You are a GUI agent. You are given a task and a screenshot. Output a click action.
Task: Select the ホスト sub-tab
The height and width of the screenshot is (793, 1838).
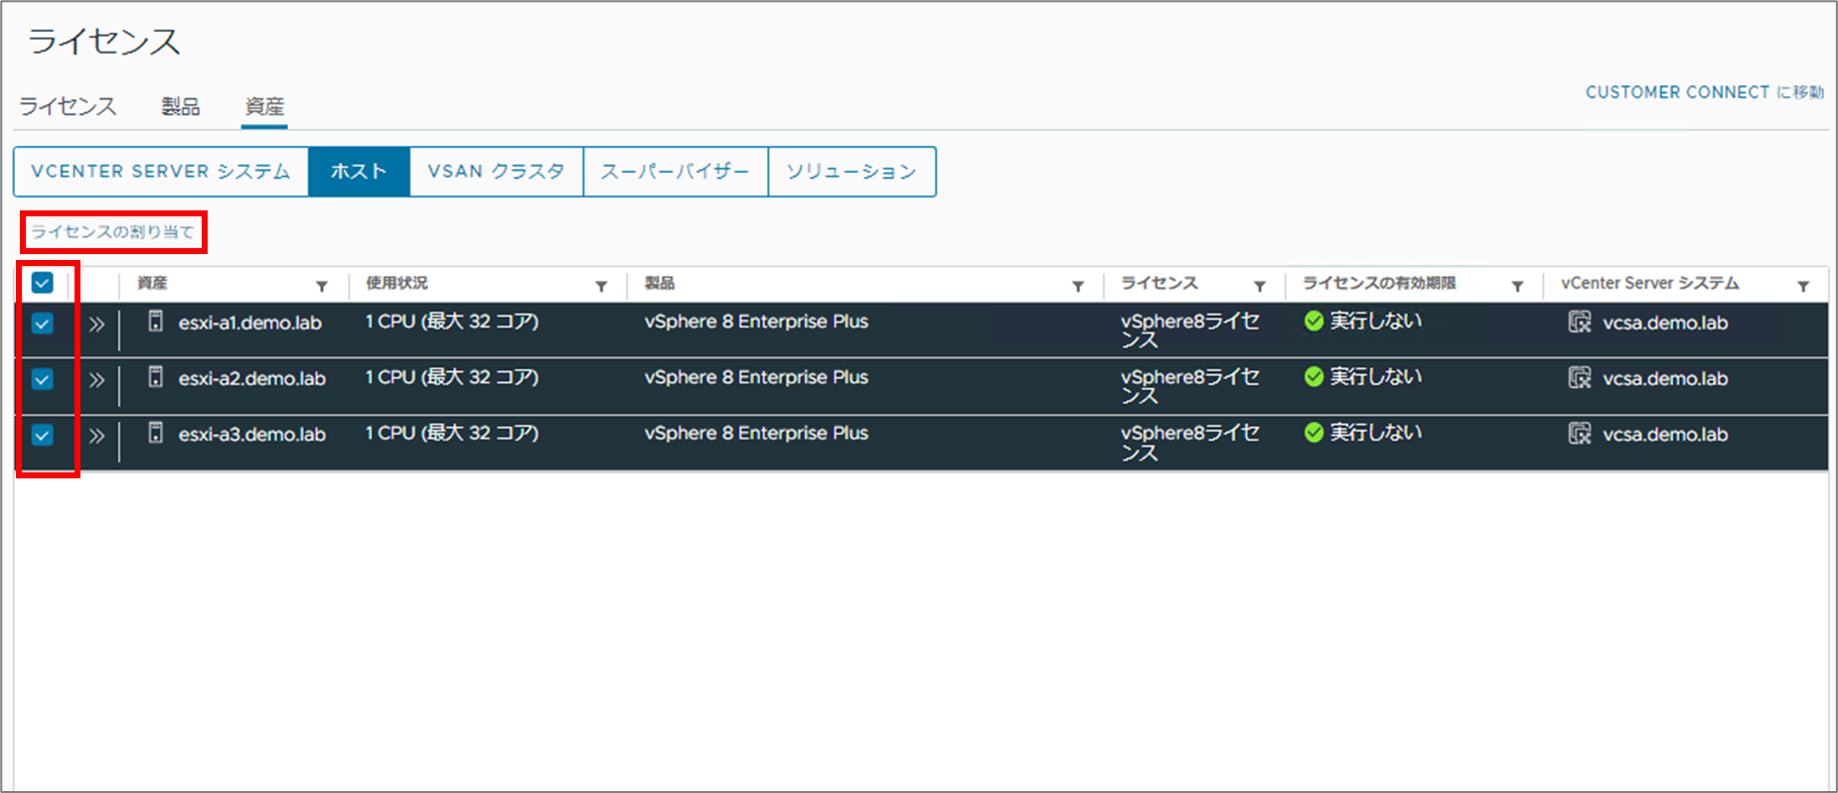[359, 171]
